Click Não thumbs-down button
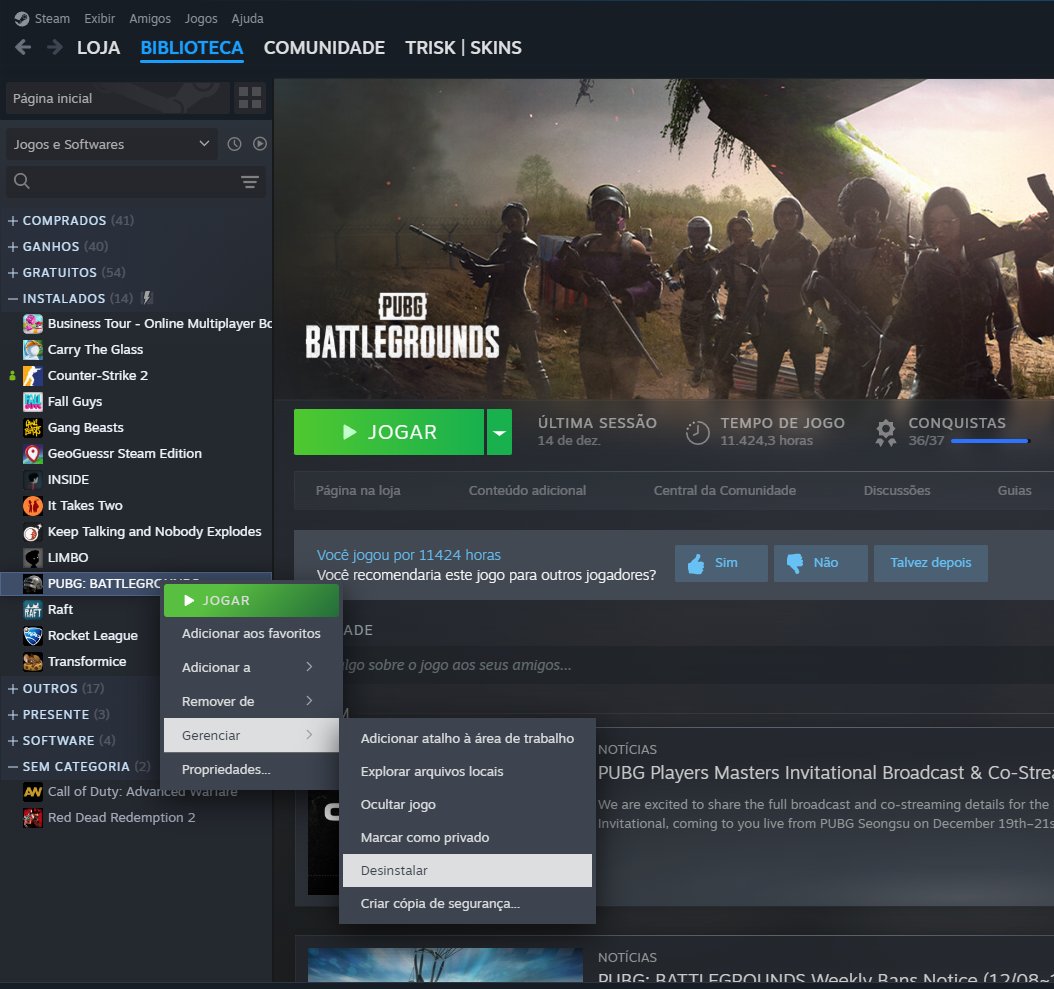1054x989 pixels. (x=821, y=563)
